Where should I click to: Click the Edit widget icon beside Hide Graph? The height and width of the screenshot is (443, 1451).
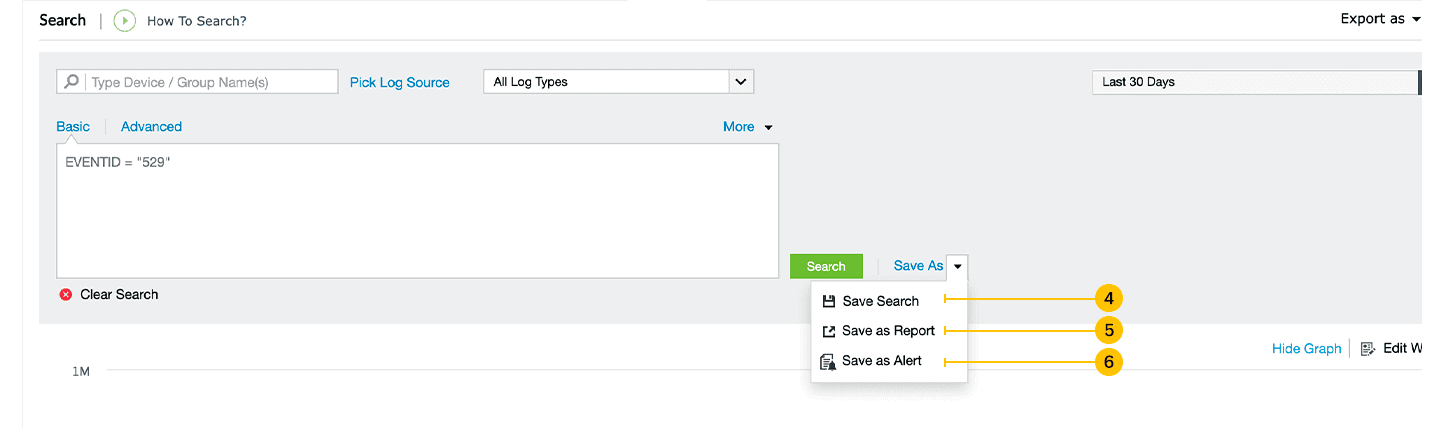pos(1368,349)
